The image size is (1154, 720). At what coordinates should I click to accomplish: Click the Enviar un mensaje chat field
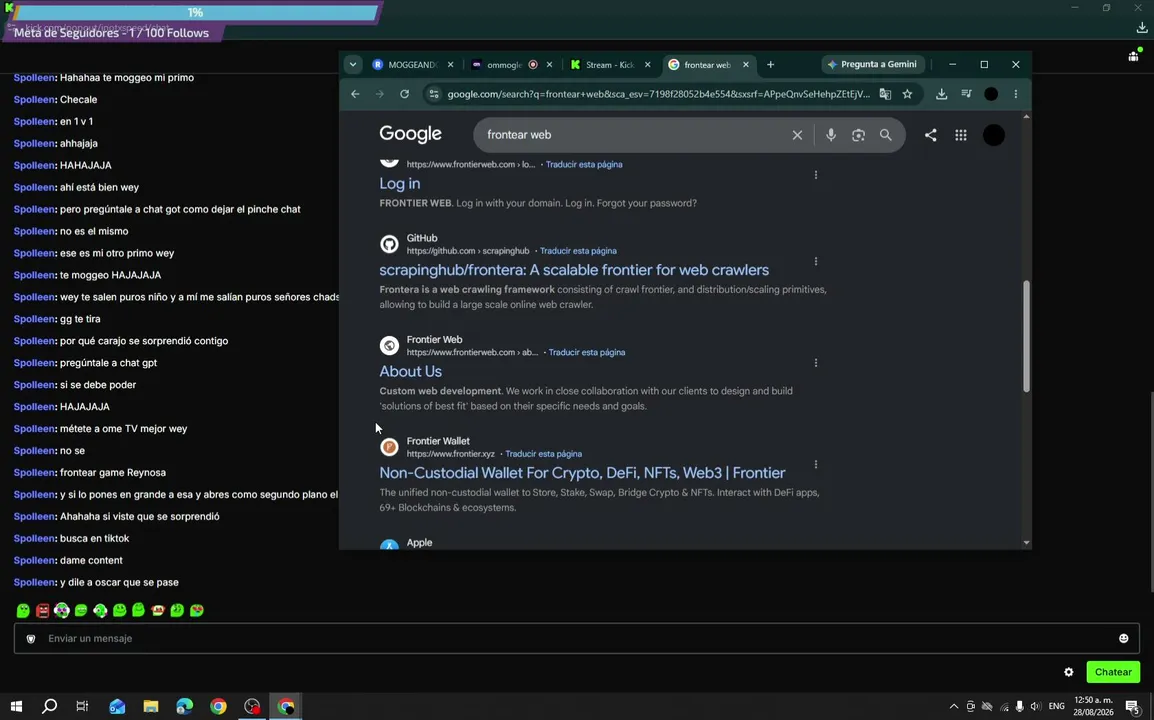576,638
